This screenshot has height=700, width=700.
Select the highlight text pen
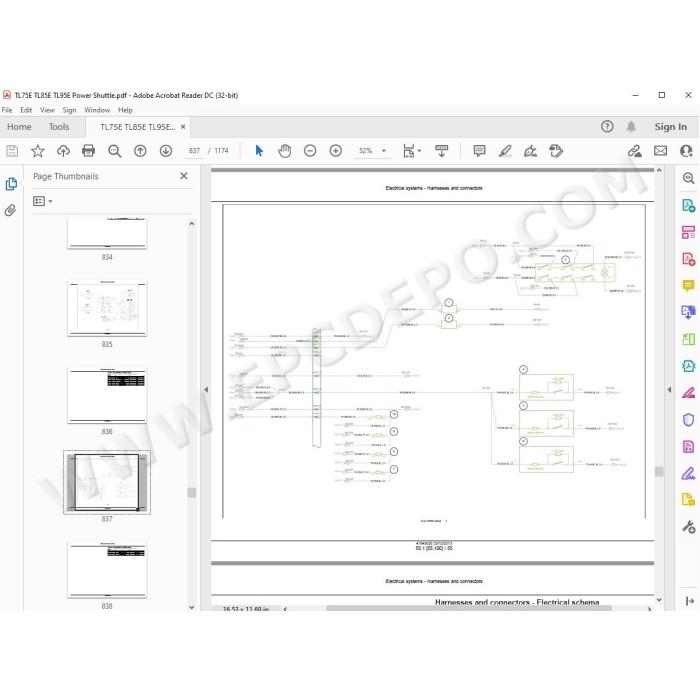(505, 151)
